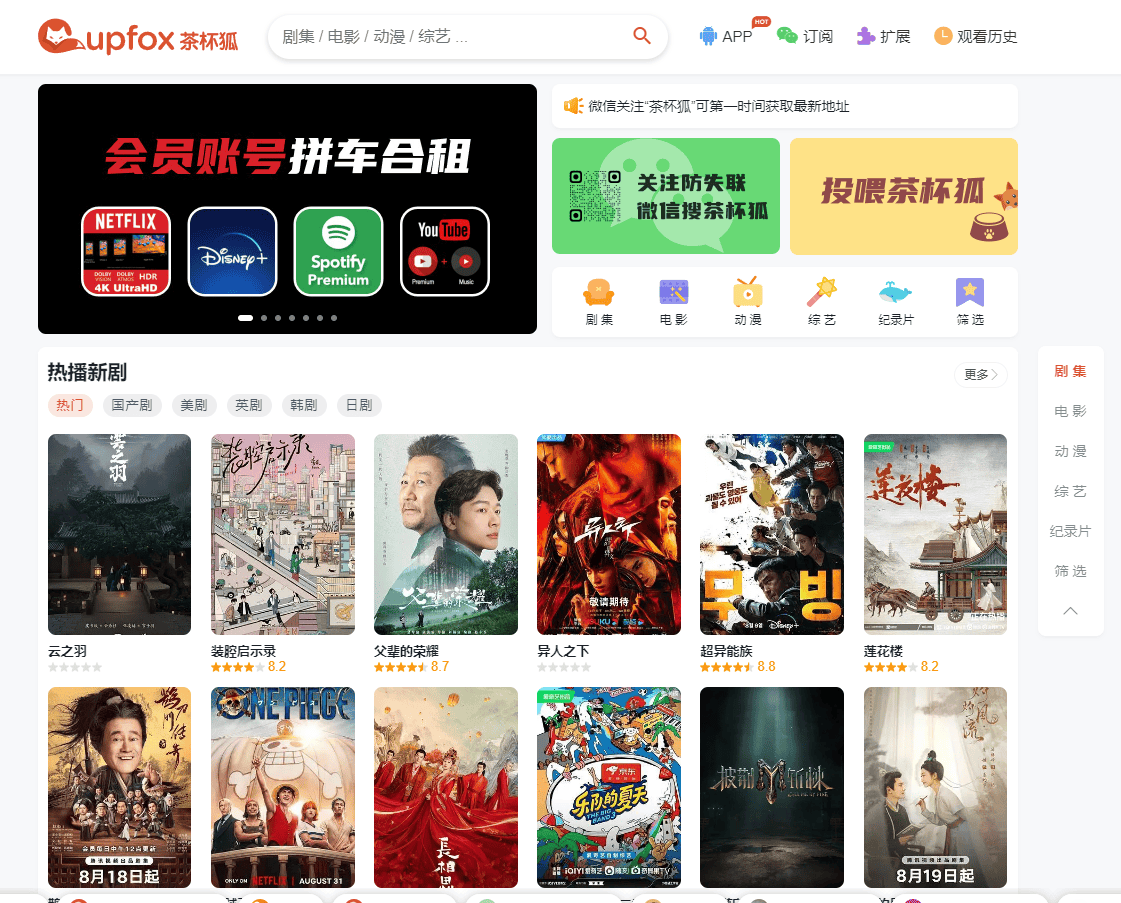Open the 扩展 puzzle-piece extension icon
Screen dimensions: 1121x903
[866, 37]
